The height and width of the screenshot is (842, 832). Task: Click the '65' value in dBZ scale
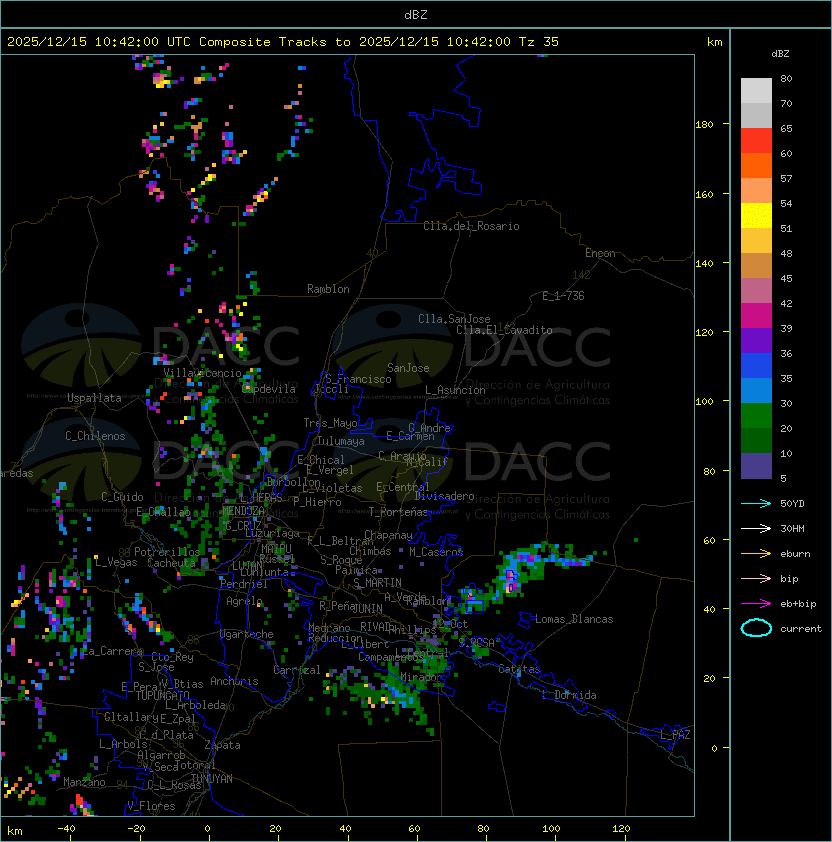tap(786, 128)
